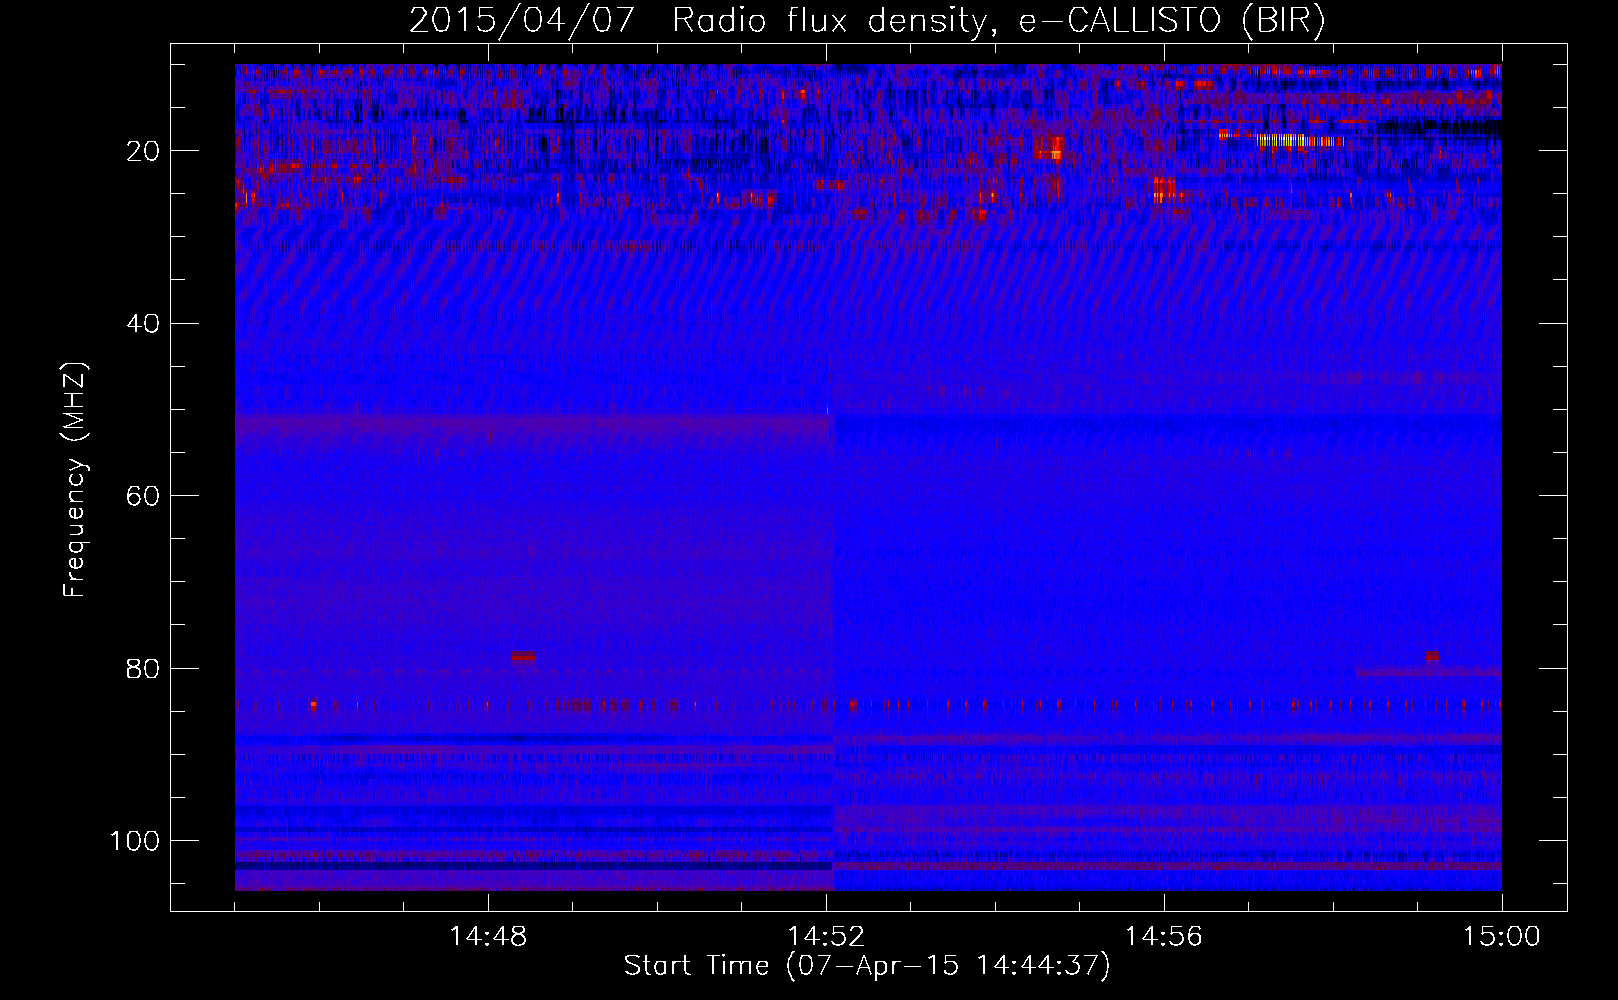Image resolution: width=1618 pixels, height=1000 pixels.
Task: Click the 14:48 time tick label
Action: click(x=488, y=937)
